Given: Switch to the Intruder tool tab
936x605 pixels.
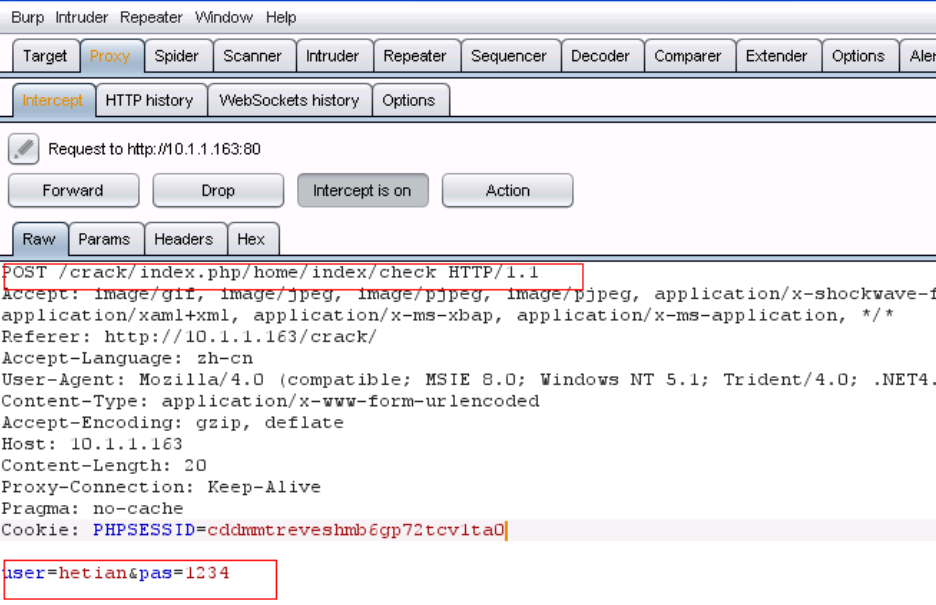Looking at the screenshot, I should 332,56.
